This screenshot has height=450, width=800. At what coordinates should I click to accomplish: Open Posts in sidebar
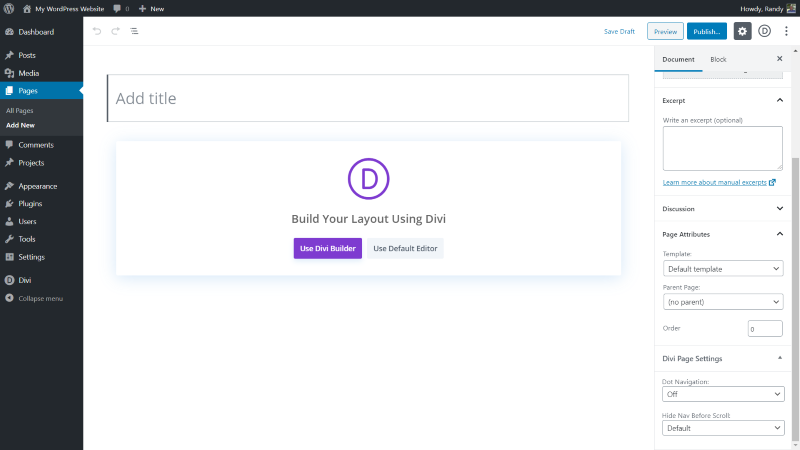[x=41, y=55]
